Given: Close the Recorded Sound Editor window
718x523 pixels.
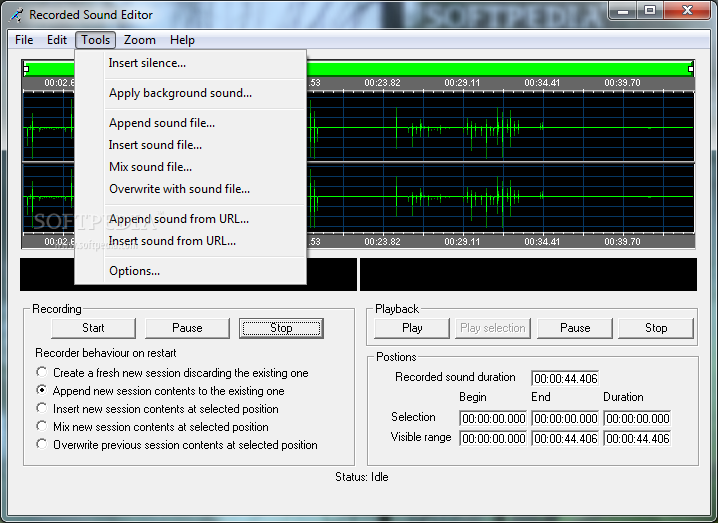Looking at the screenshot, I should pos(687,10).
